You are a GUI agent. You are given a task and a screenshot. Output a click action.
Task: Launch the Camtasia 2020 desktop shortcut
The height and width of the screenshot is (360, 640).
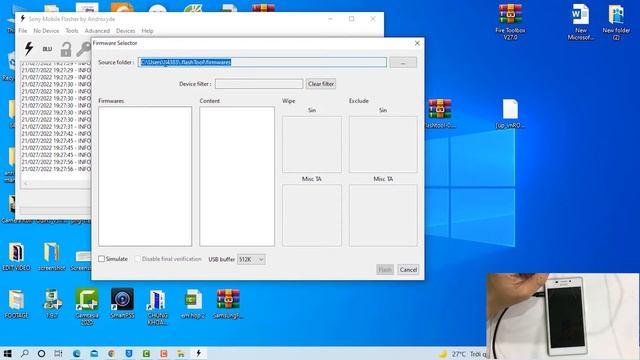(87, 307)
